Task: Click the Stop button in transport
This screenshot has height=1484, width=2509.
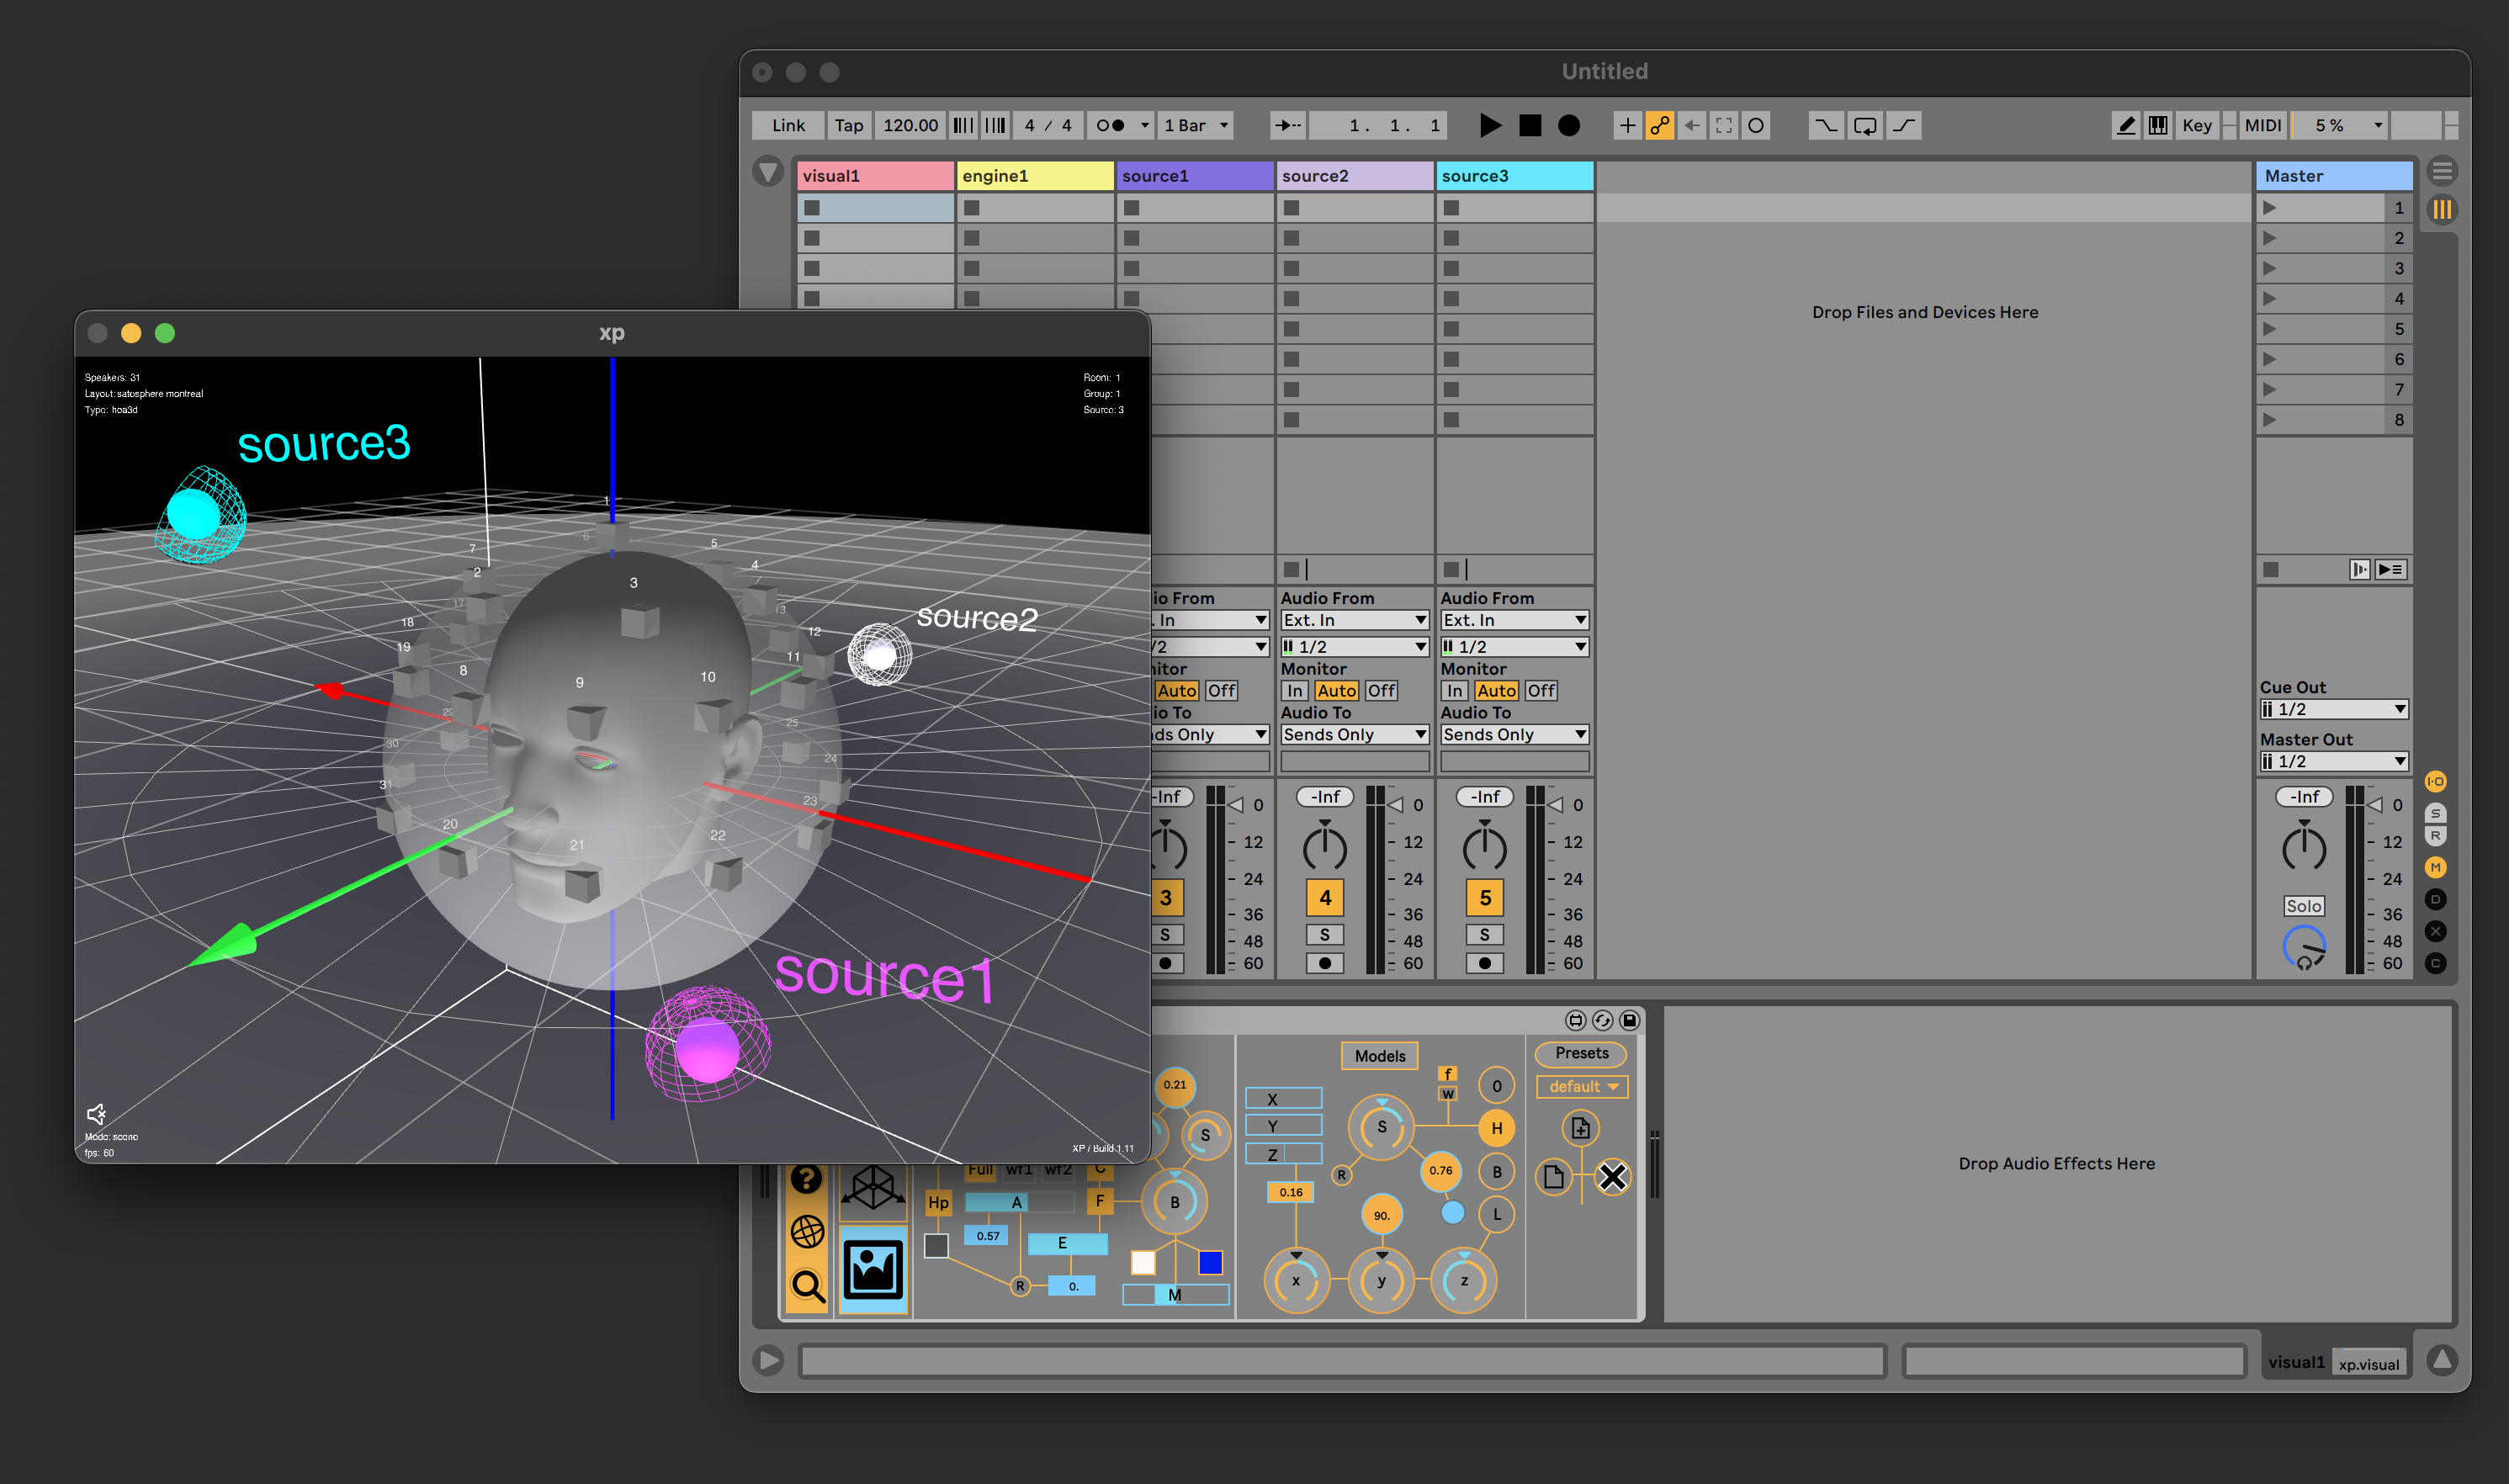Action: (x=1529, y=125)
